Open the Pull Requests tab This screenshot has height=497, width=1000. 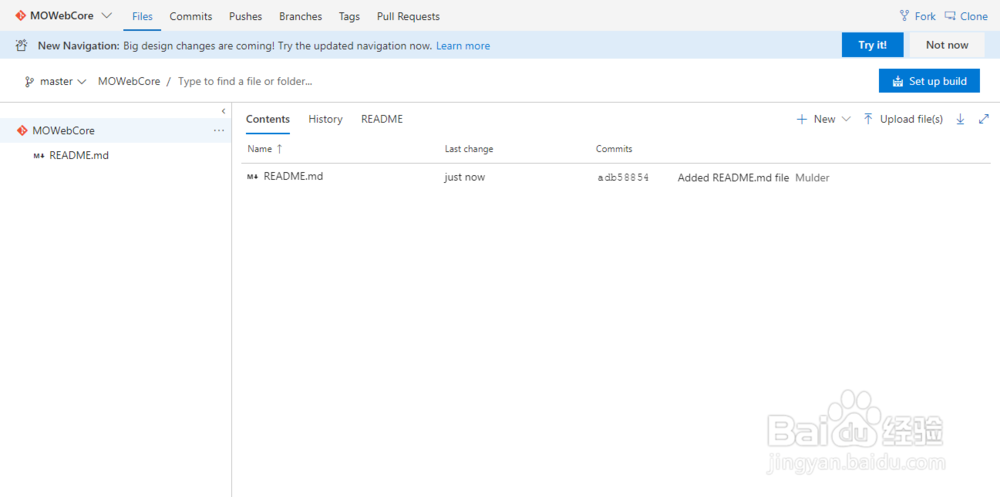408,17
